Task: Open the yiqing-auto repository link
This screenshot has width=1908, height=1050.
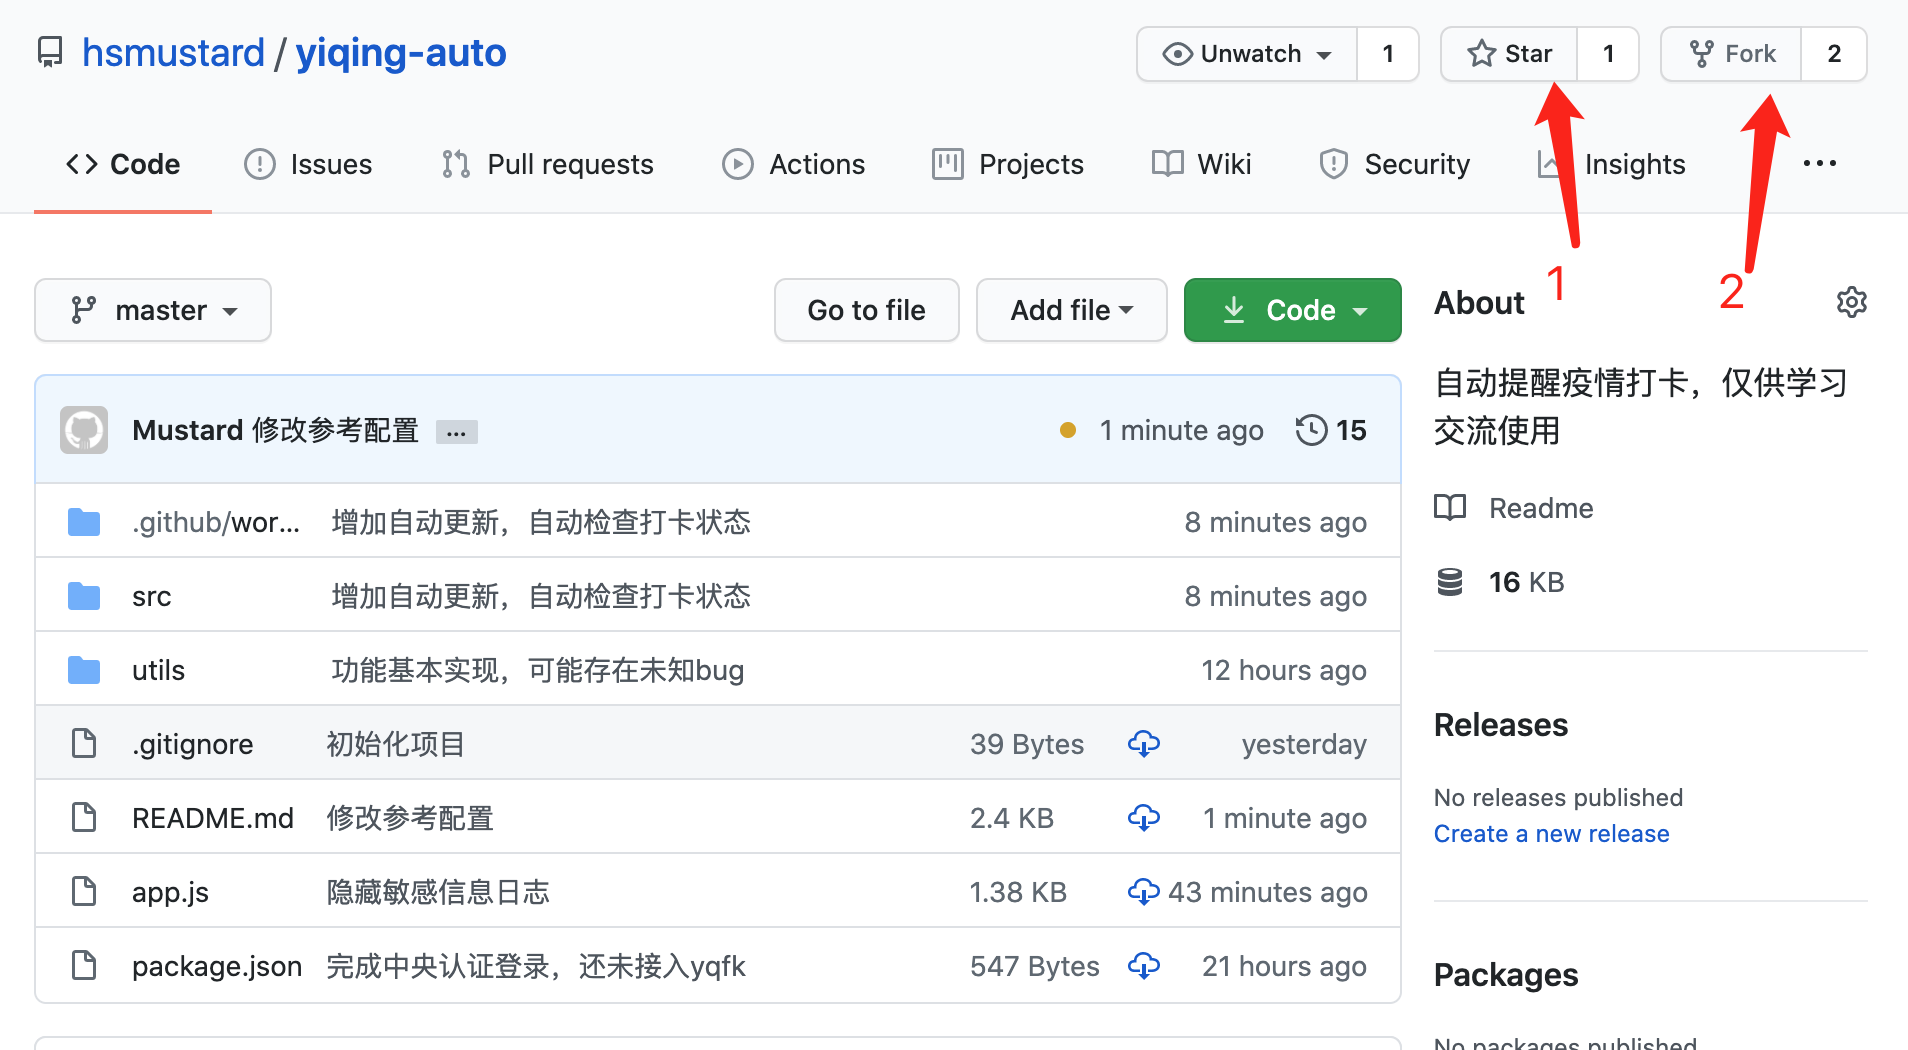Action: point(401,52)
